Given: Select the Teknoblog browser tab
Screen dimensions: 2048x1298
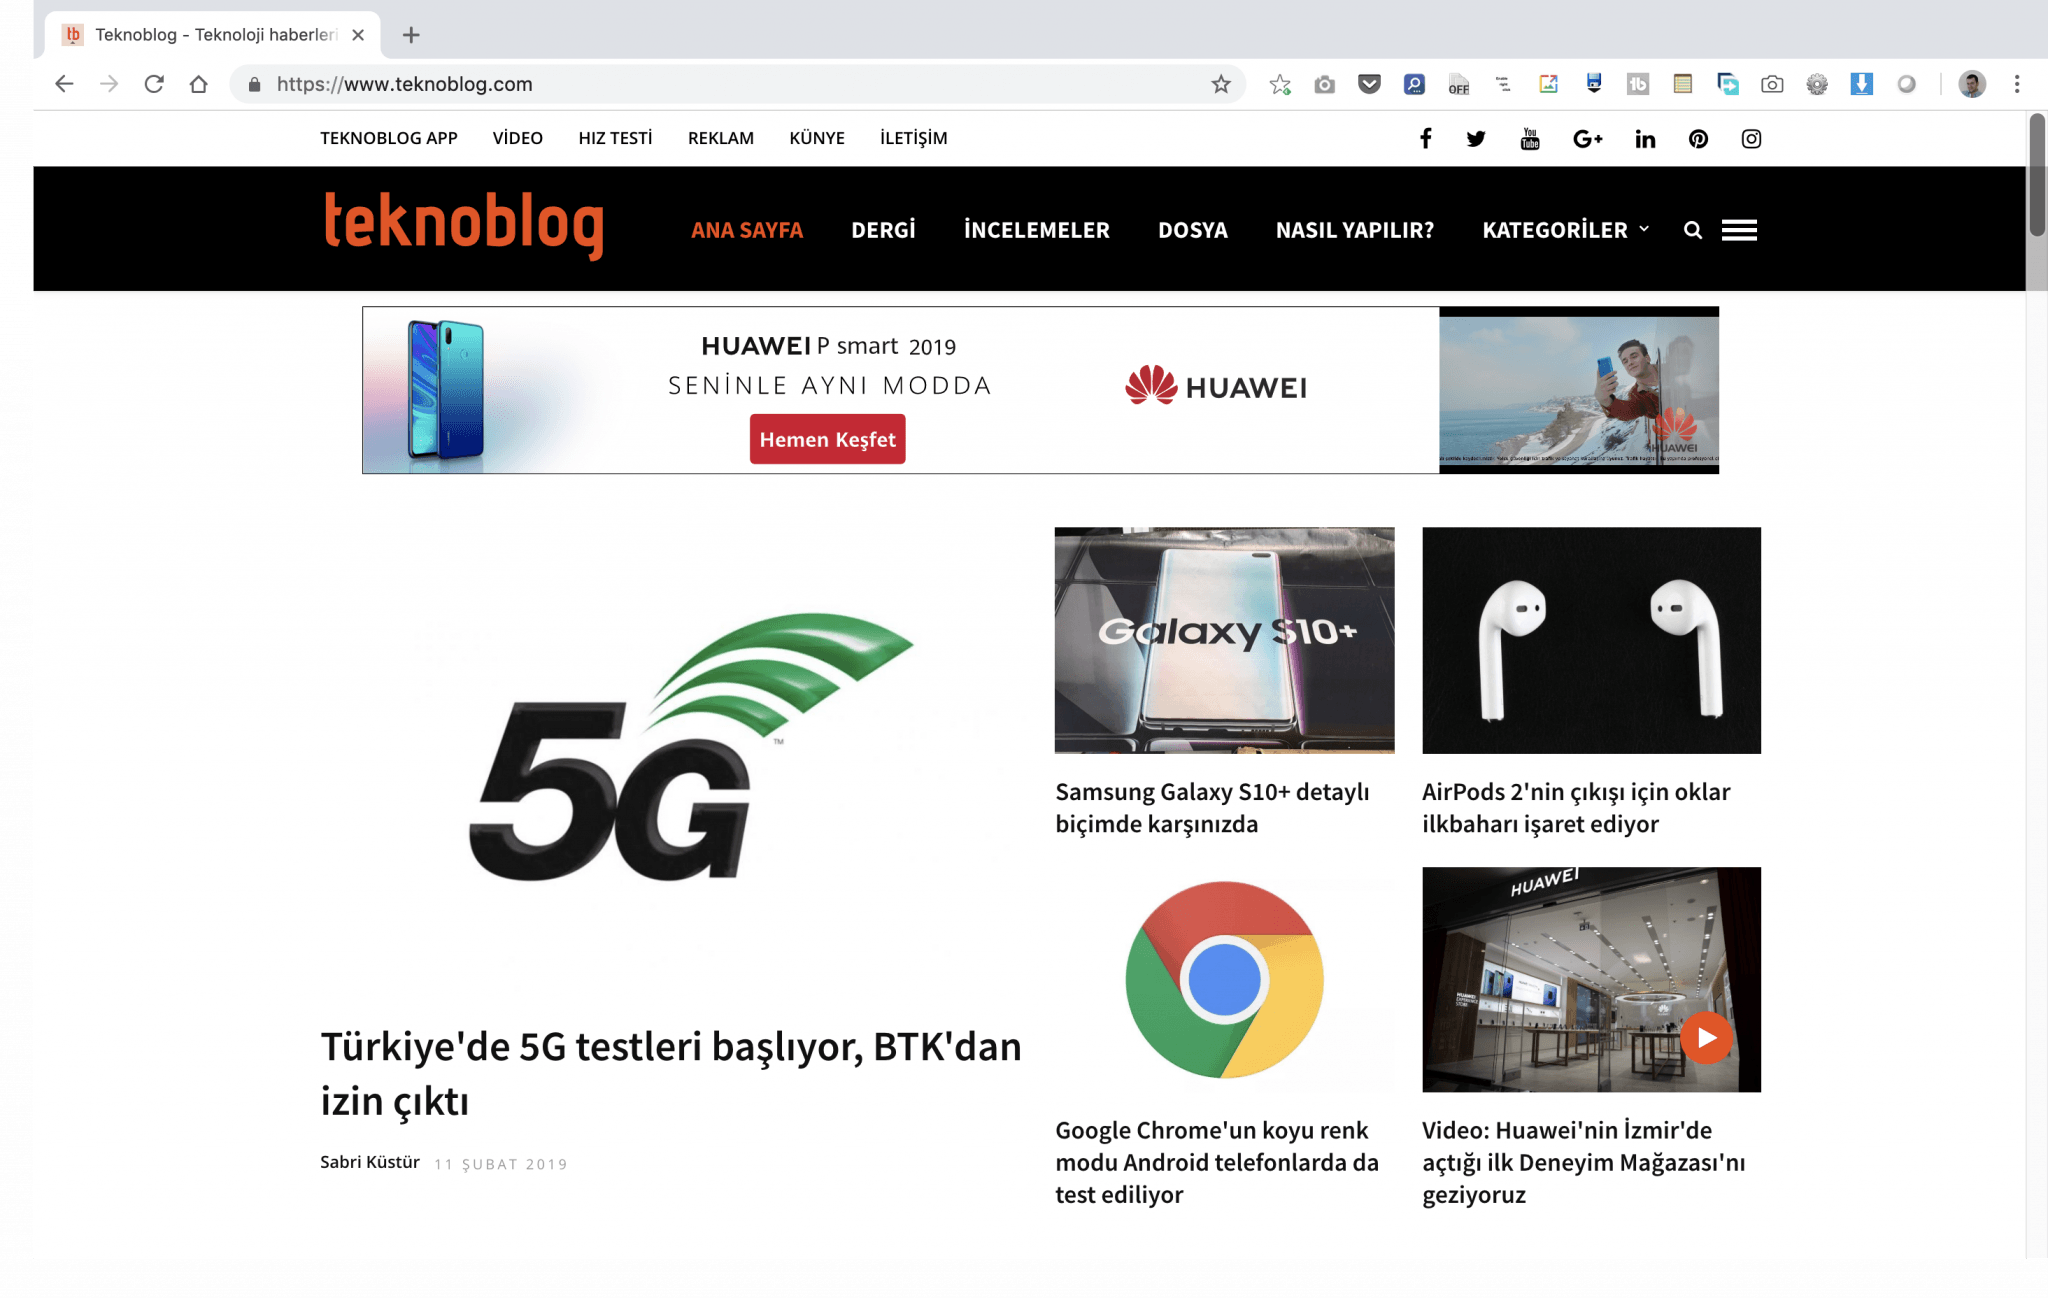Looking at the screenshot, I should tap(212, 35).
